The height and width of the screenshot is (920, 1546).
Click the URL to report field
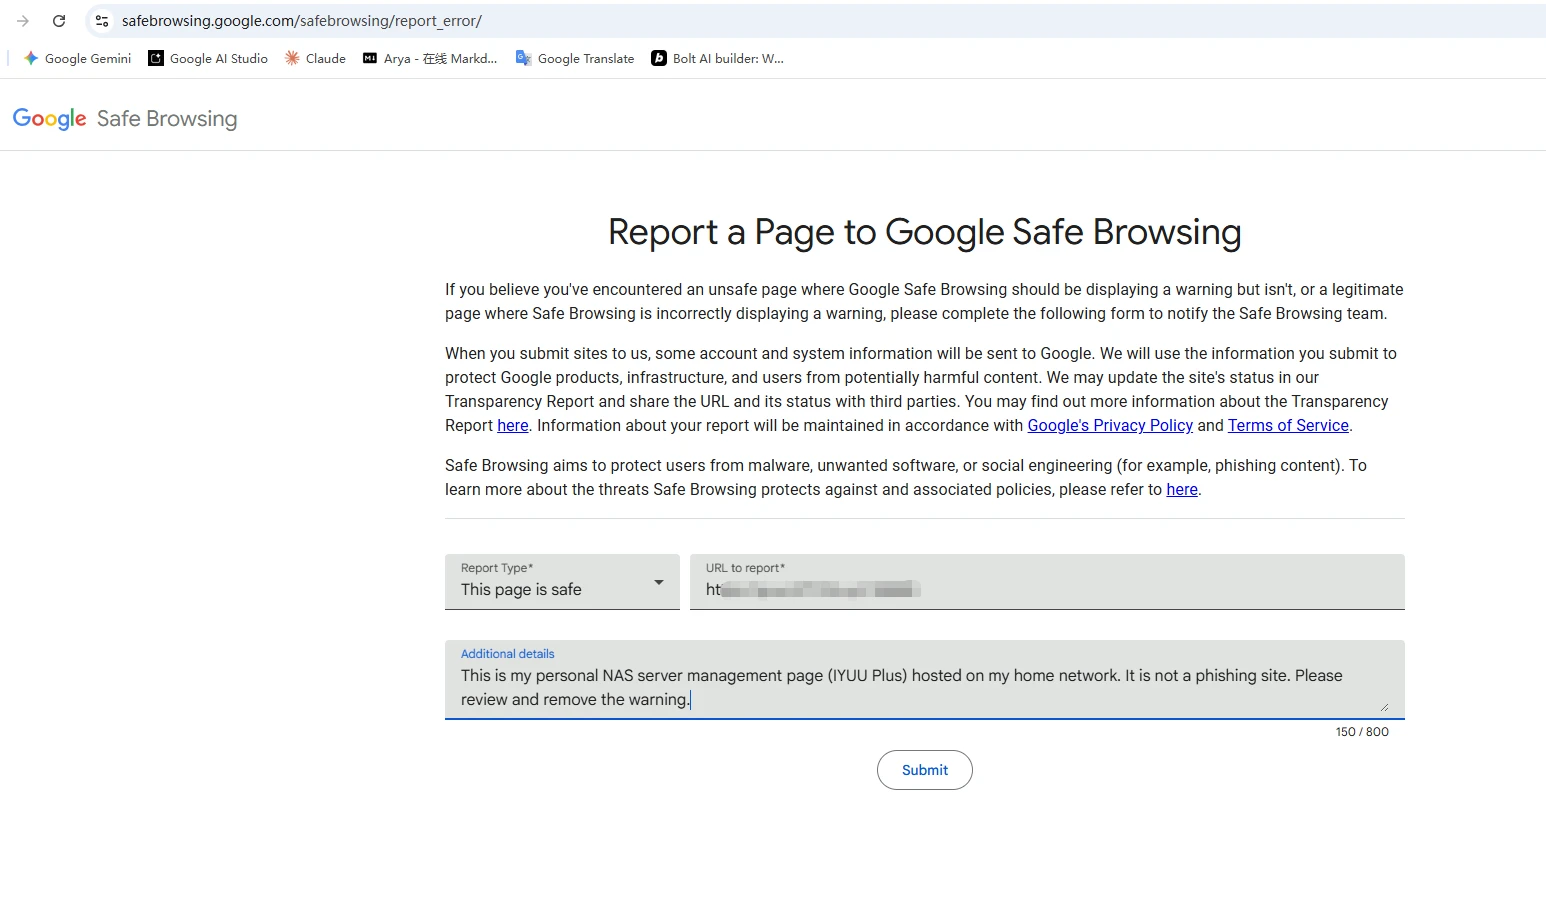1045,589
